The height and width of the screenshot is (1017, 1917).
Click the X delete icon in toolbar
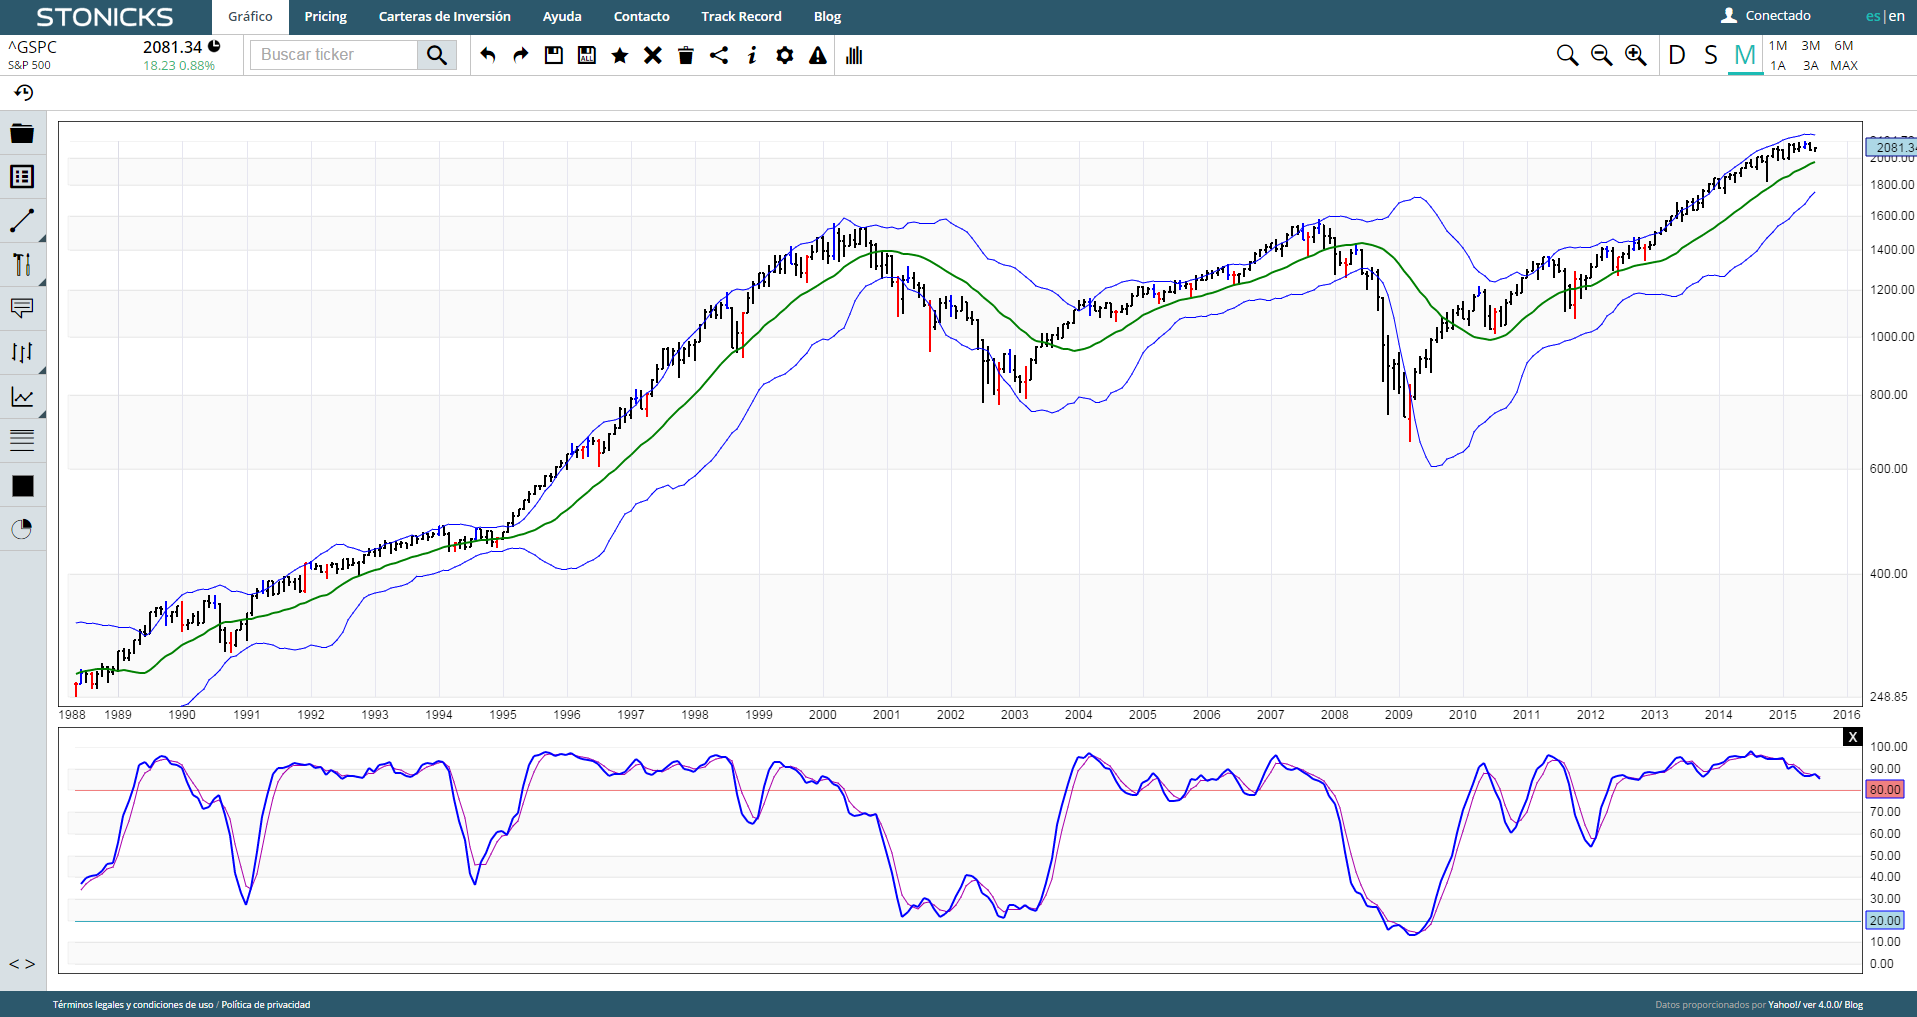point(653,55)
